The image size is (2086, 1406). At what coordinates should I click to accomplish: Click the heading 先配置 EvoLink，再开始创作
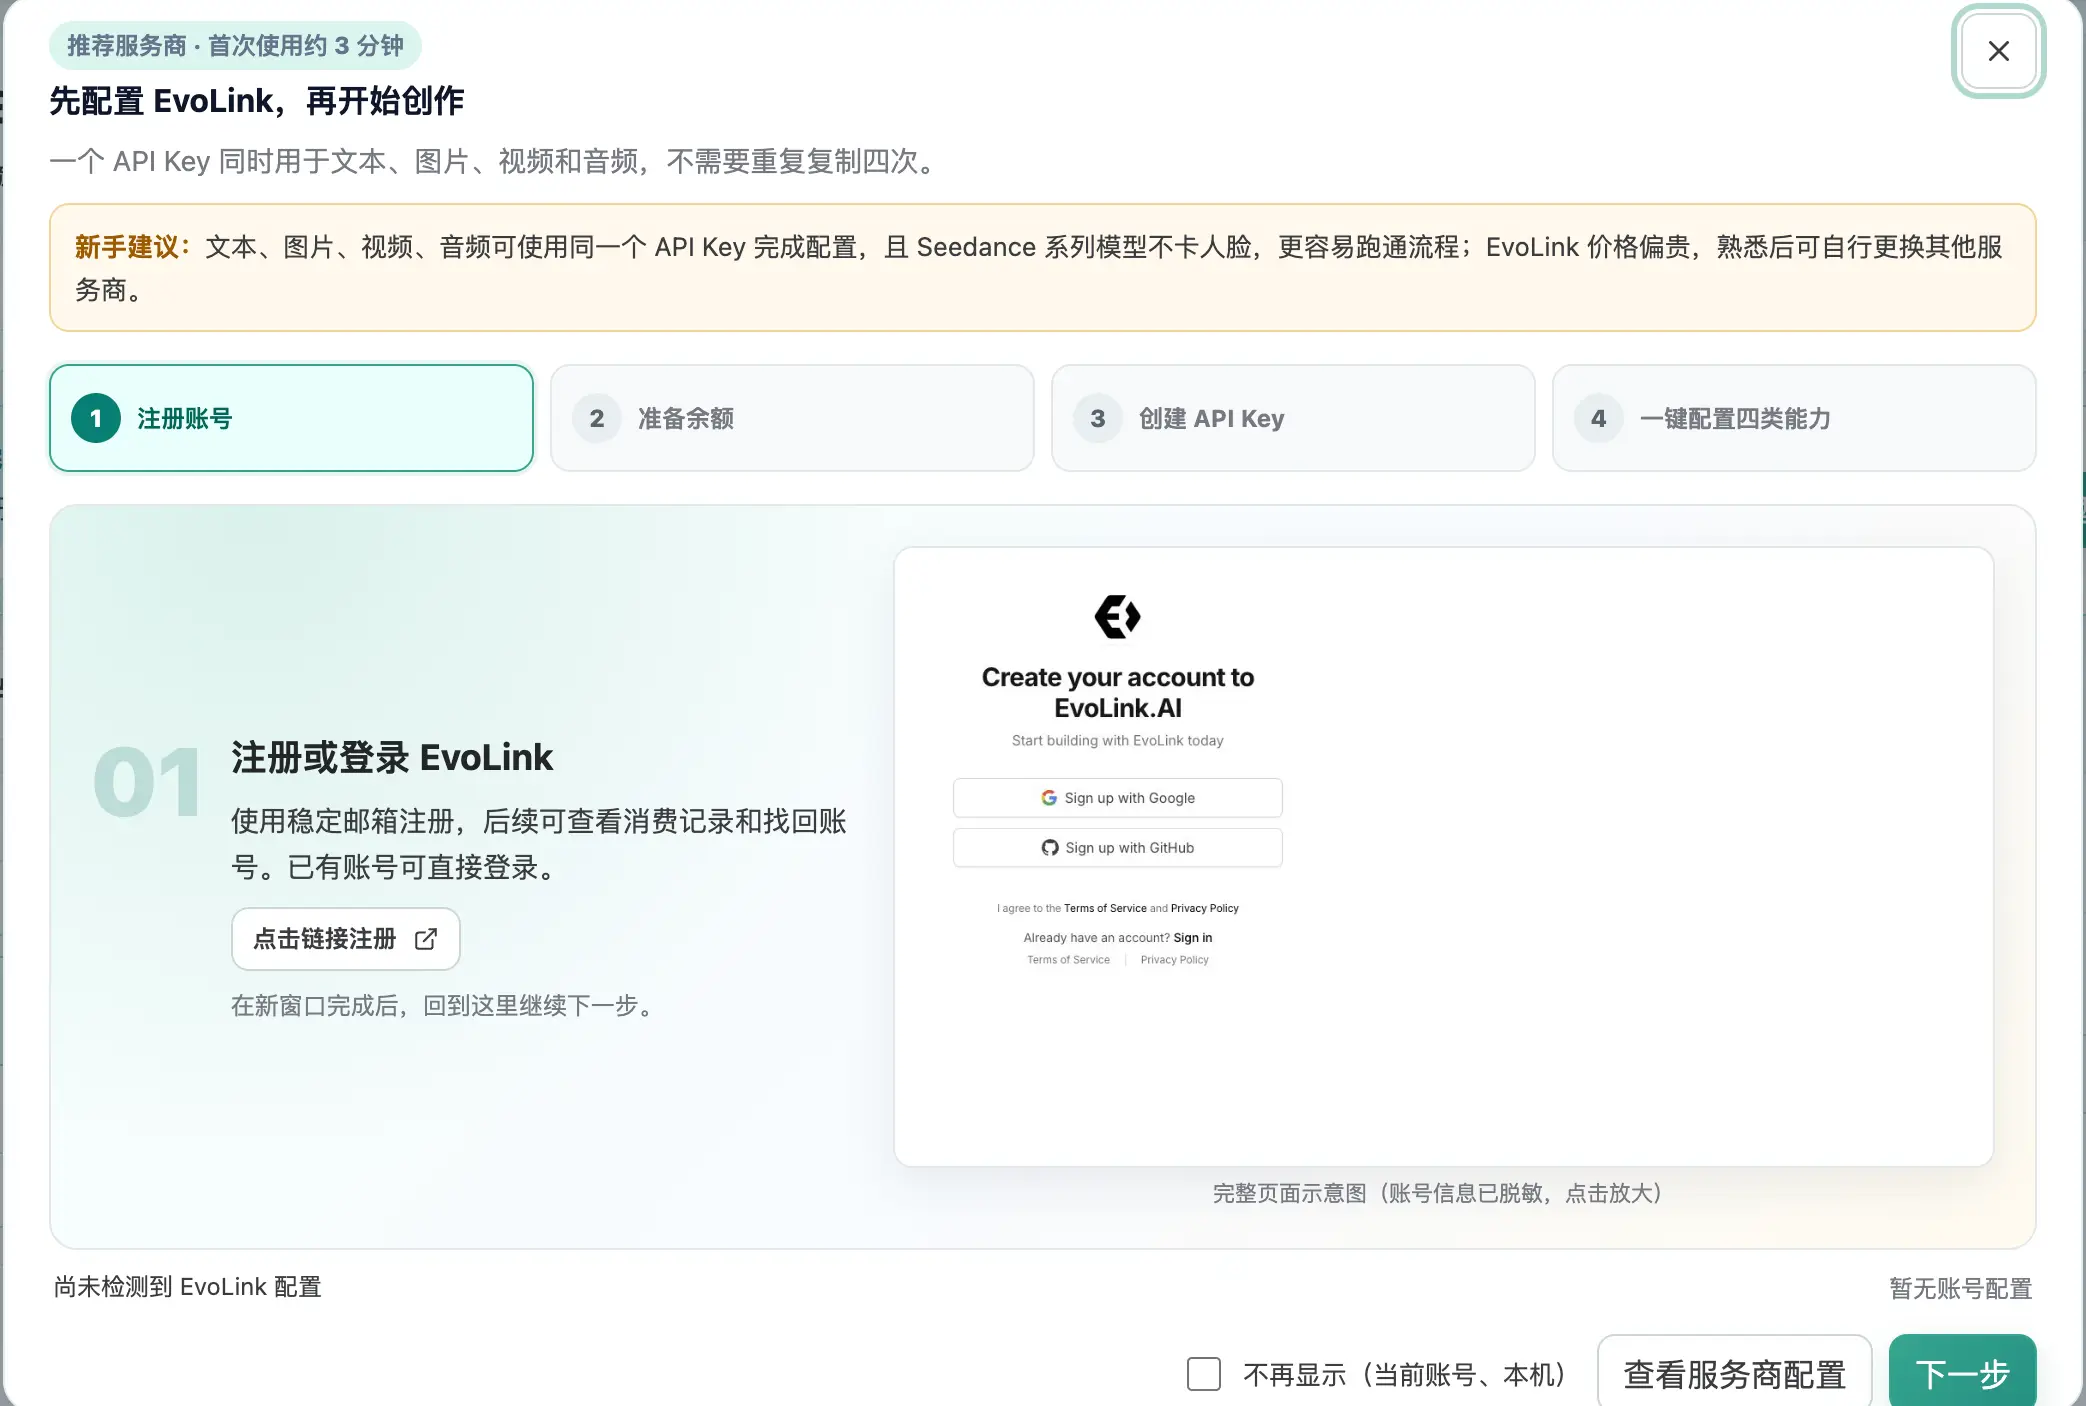click(257, 101)
